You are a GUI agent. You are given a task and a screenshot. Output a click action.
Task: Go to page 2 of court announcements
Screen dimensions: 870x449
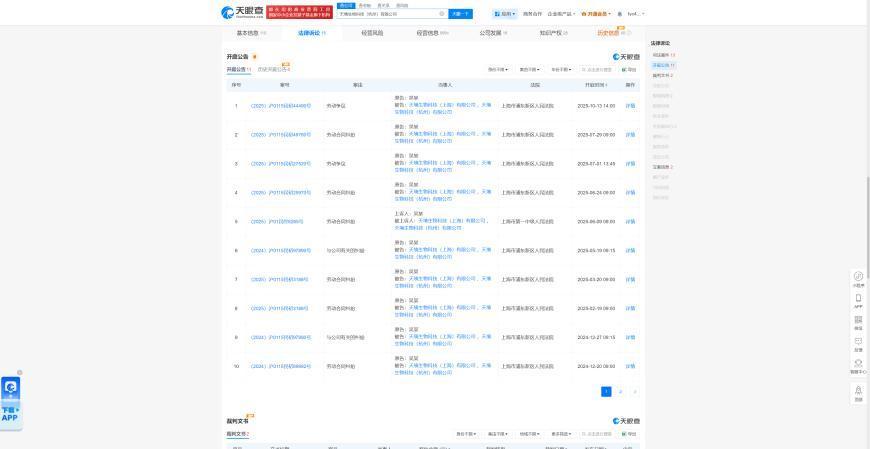(x=620, y=392)
